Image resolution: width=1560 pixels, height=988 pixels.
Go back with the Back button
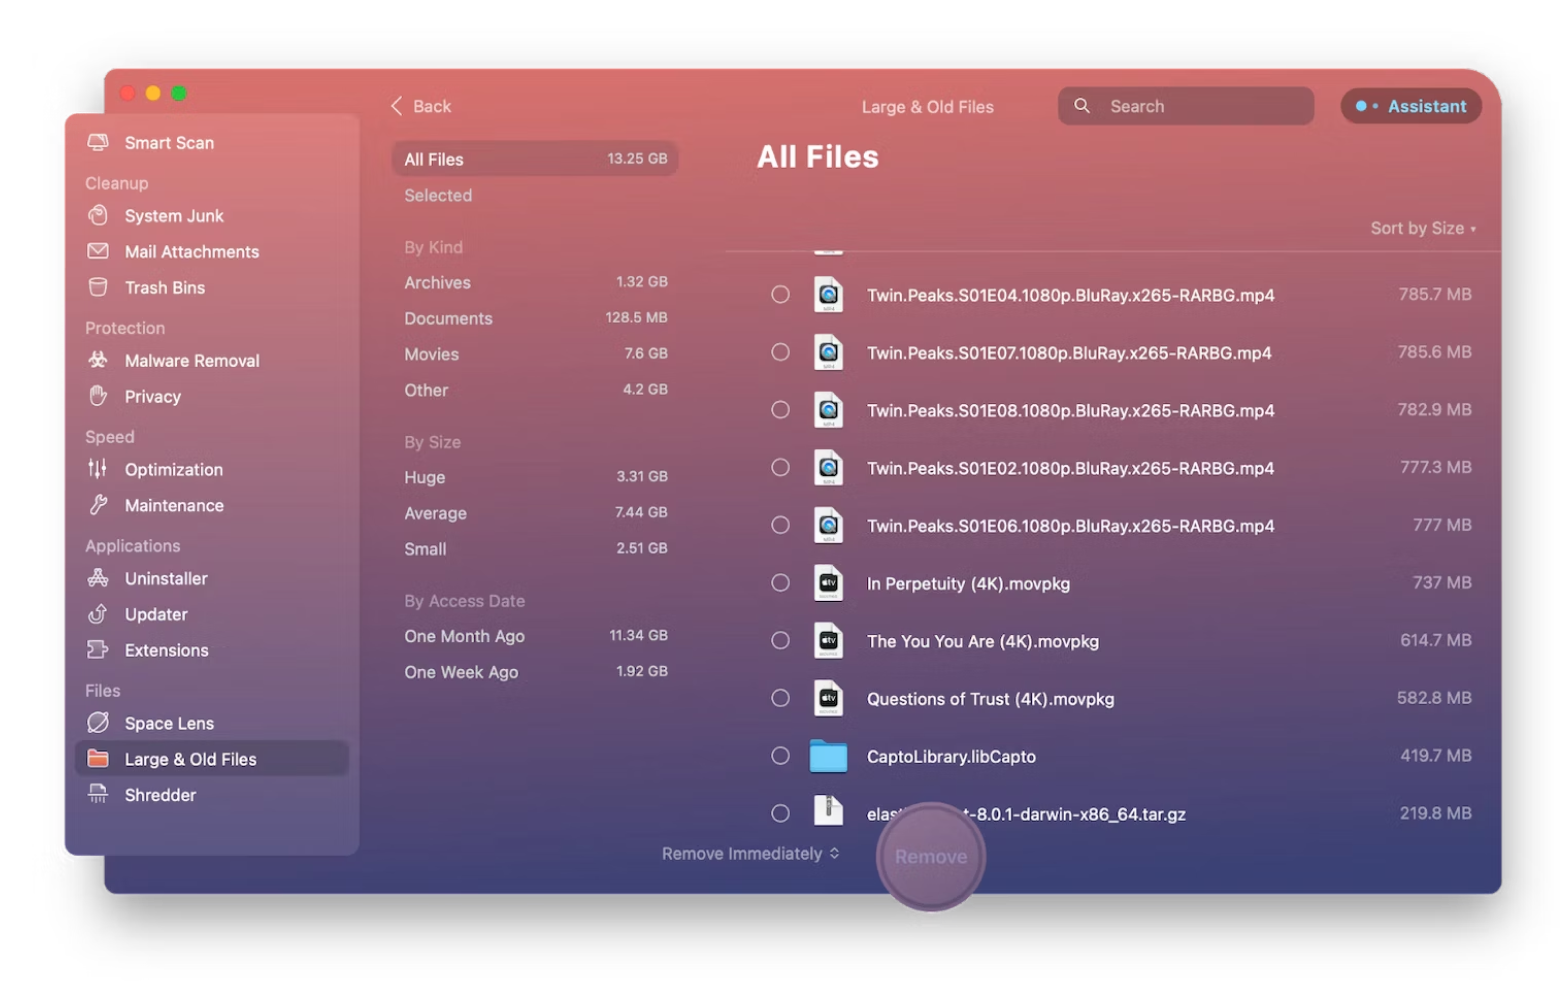coord(421,106)
